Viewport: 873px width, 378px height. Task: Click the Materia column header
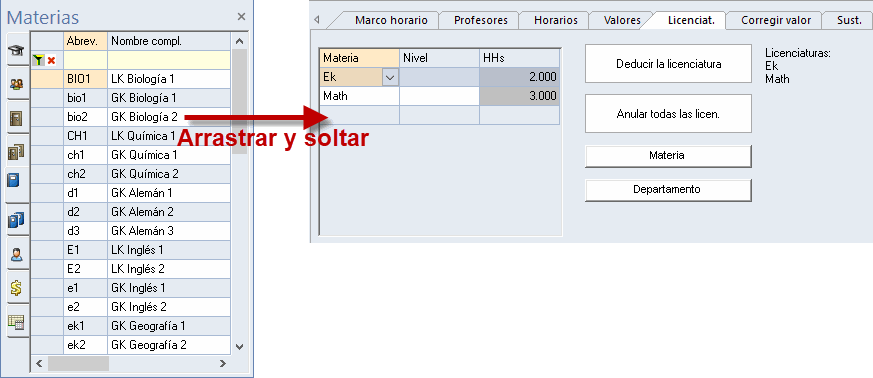tap(359, 58)
